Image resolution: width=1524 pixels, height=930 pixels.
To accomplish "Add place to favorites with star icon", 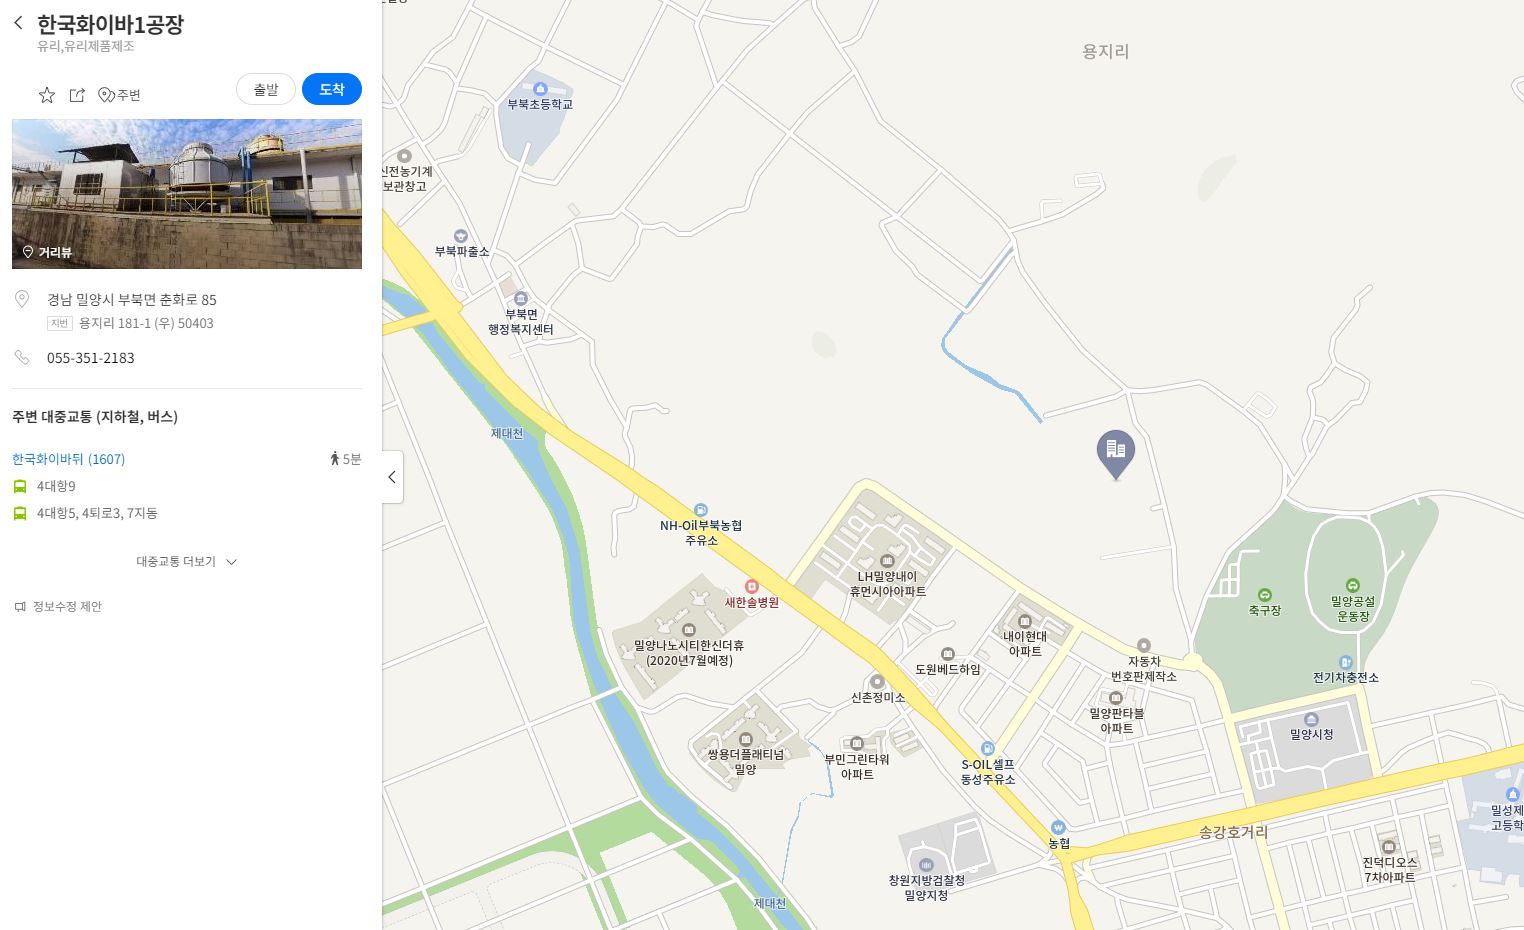I will [x=47, y=95].
